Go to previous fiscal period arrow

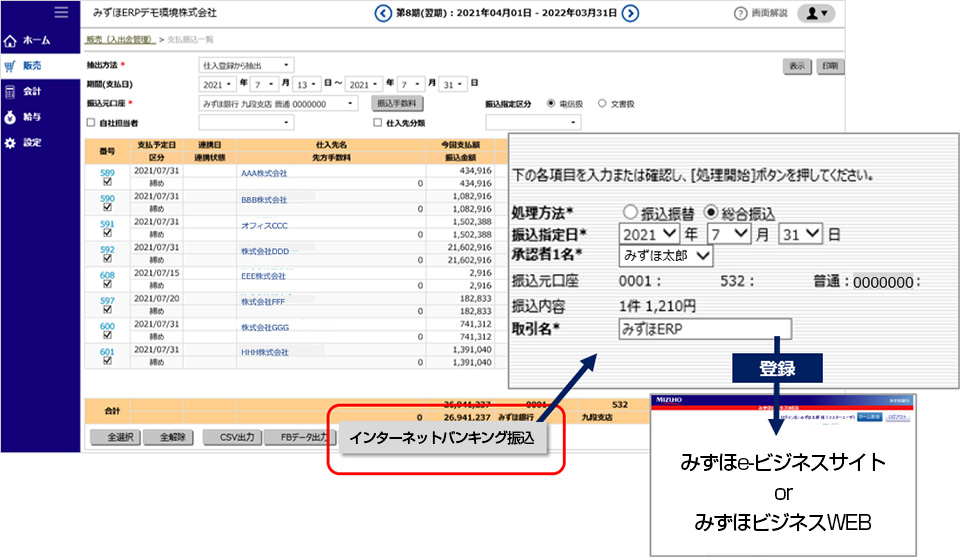[x=383, y=13]
